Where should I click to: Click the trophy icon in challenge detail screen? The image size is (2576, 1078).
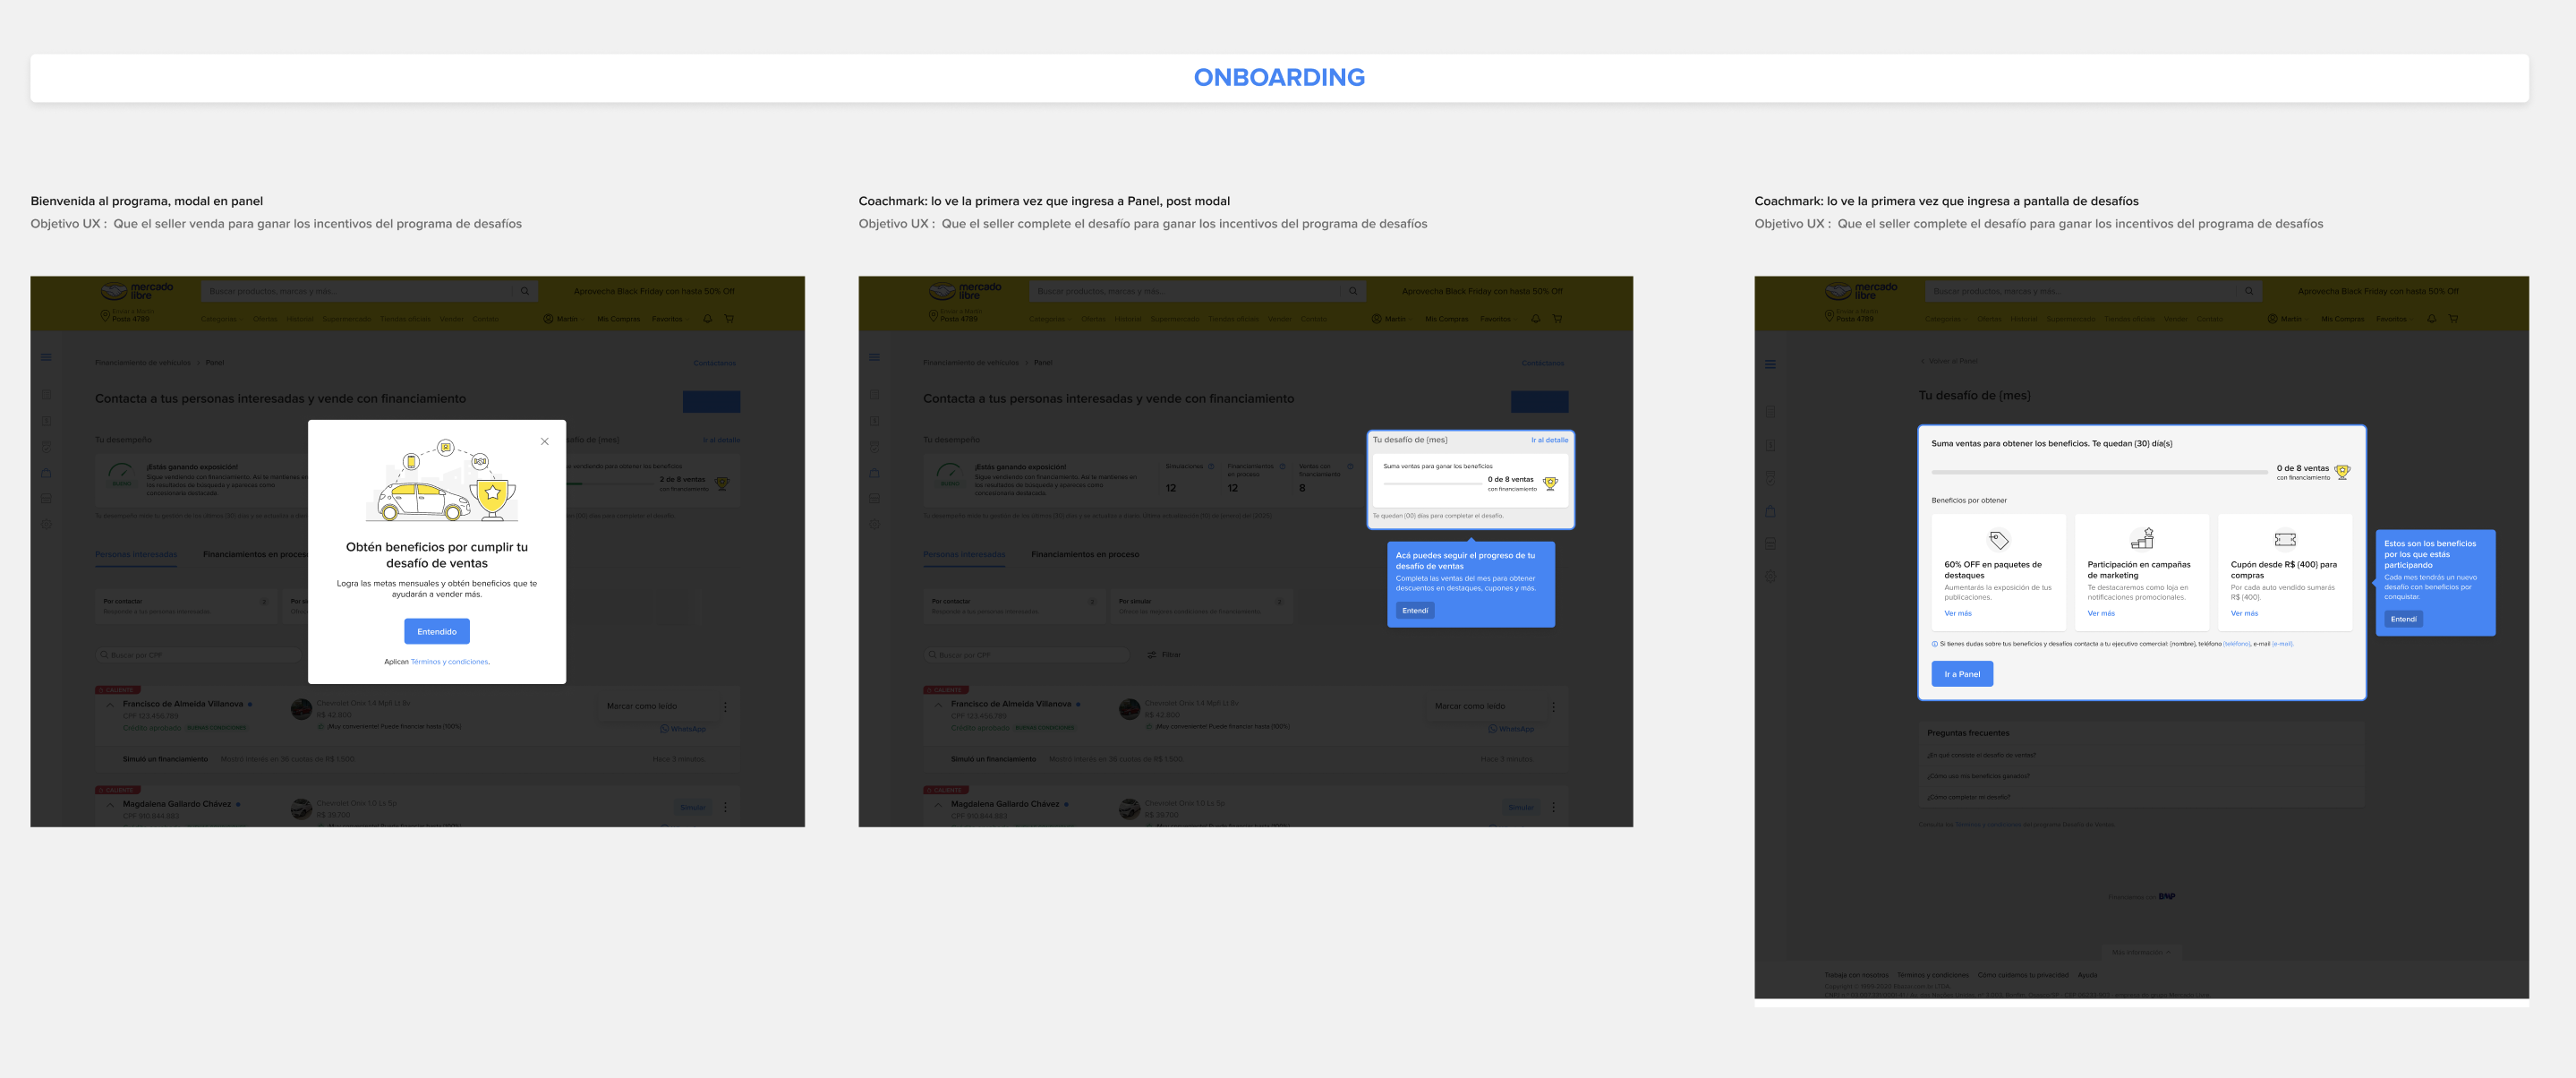tap(2342, 472)
